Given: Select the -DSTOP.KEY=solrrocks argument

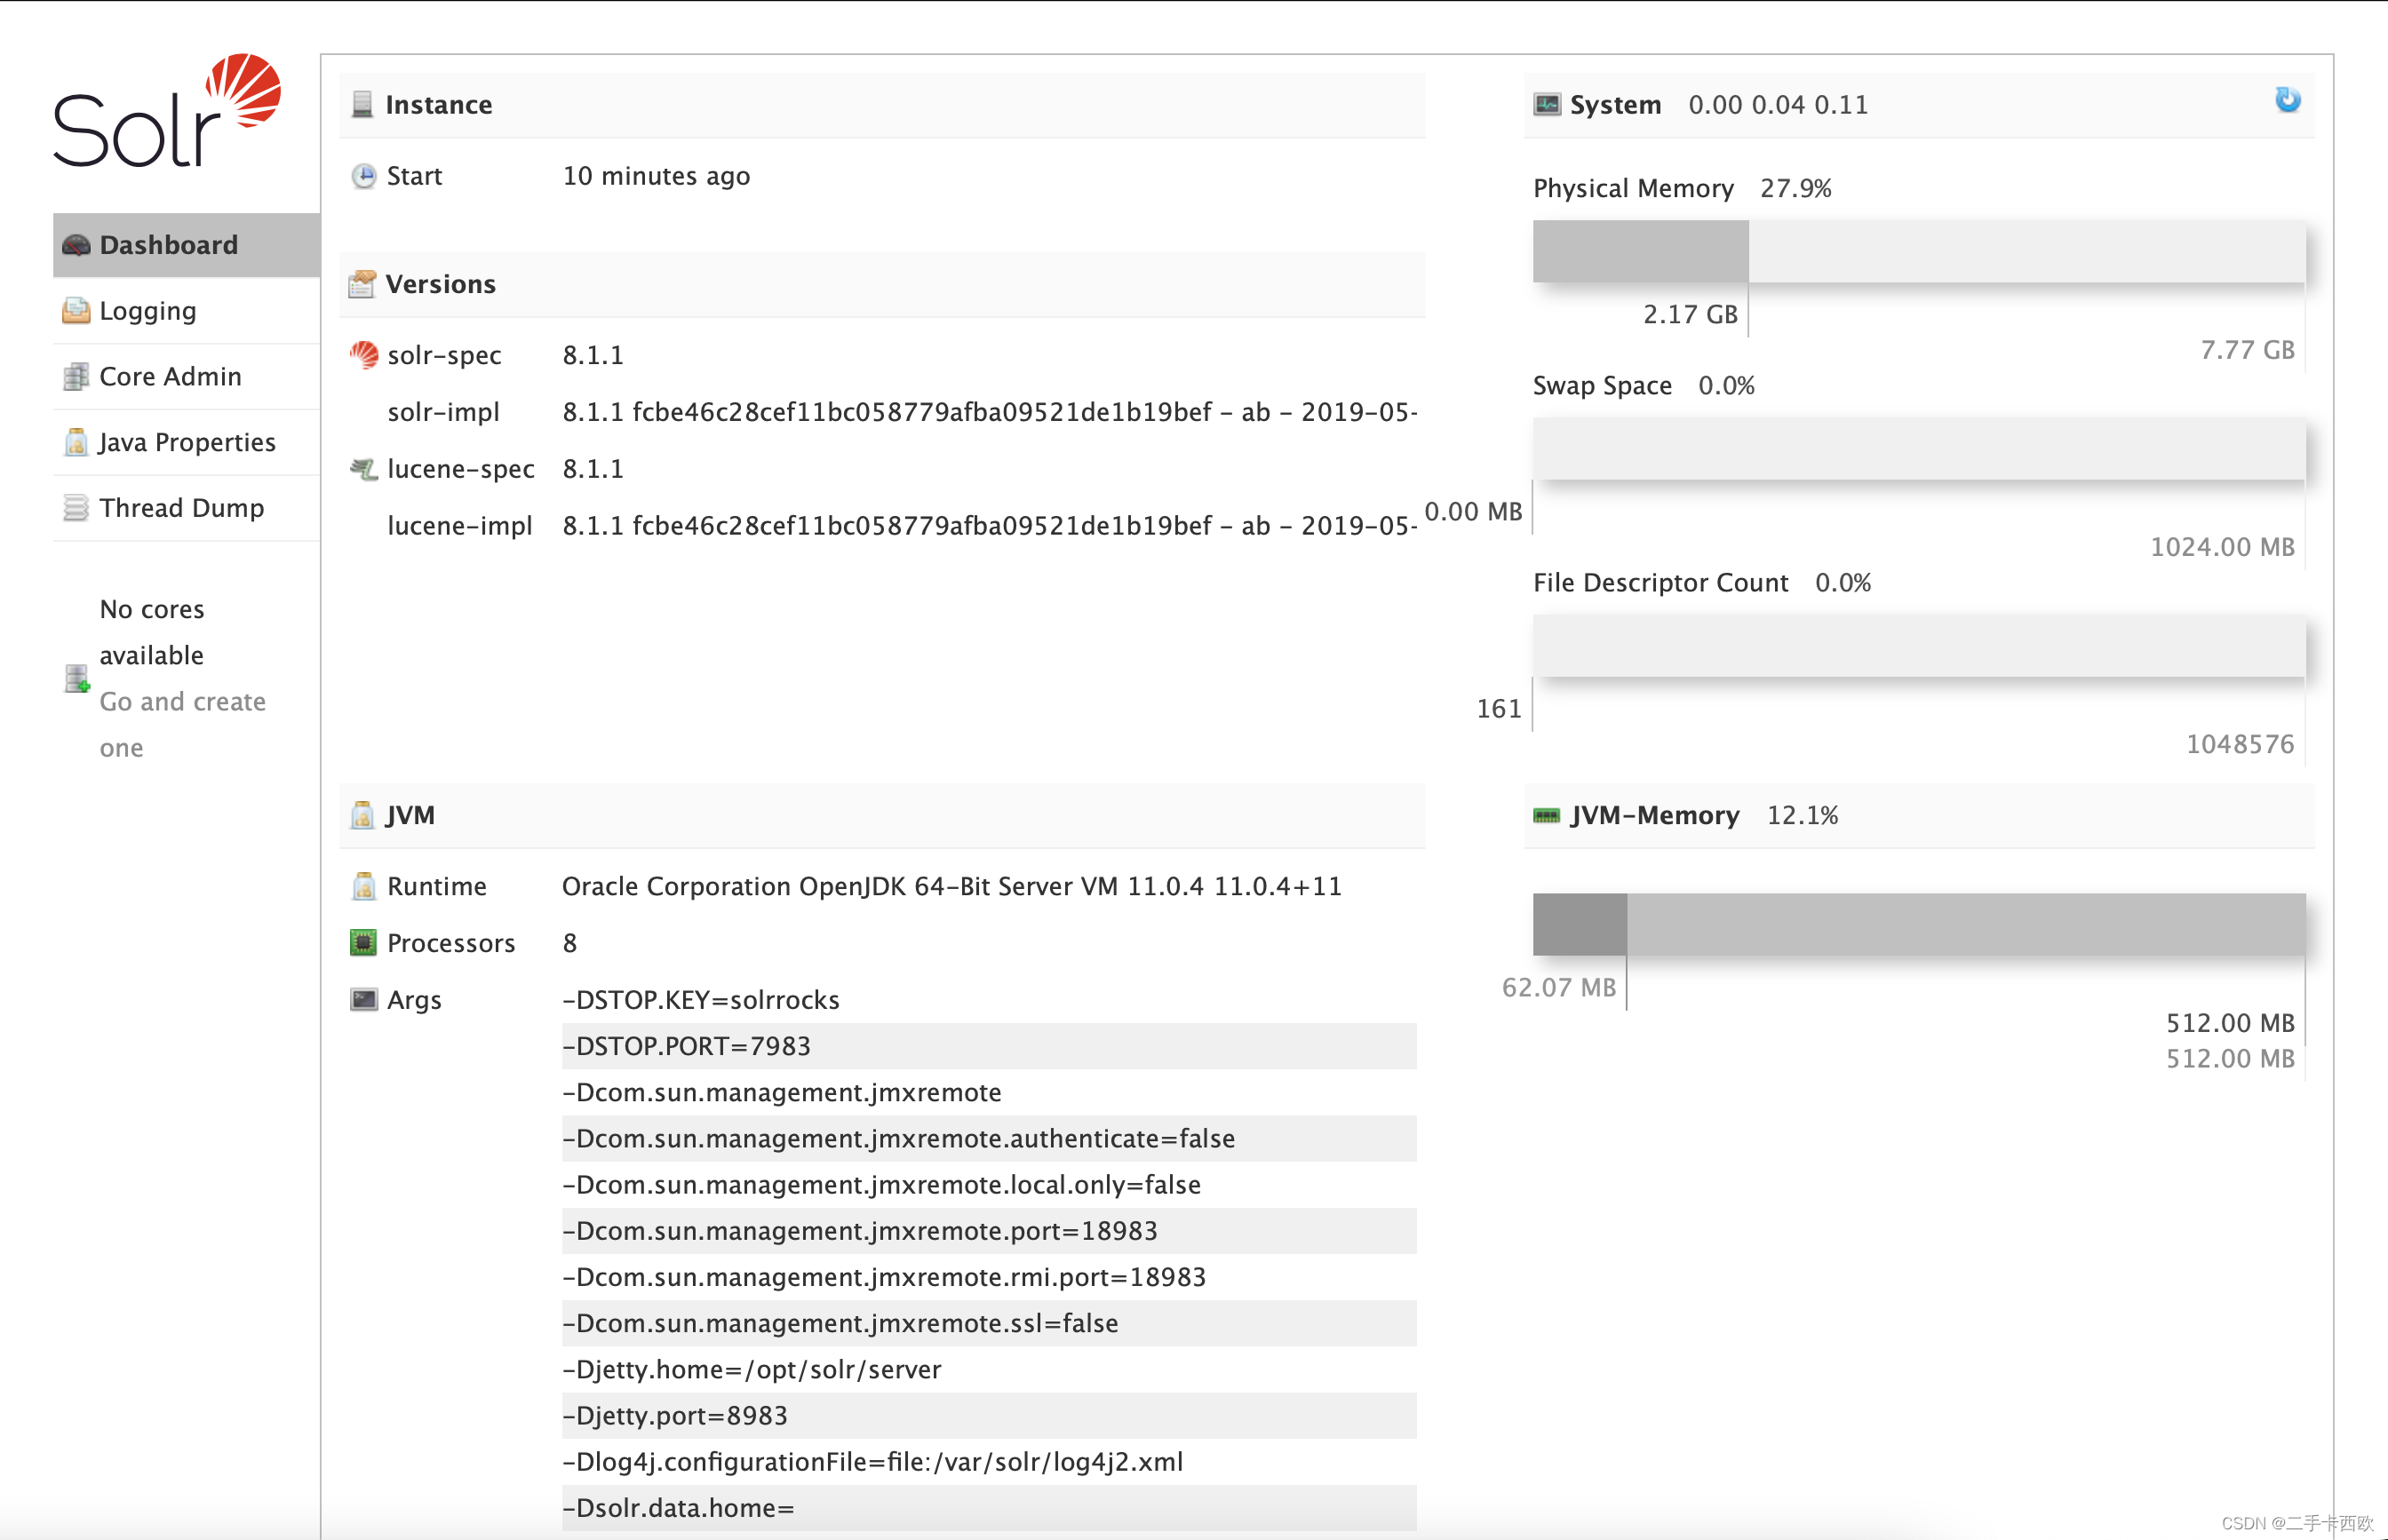Looking at the screenshot, I should pyautogui.click(x=701, y=1000).
